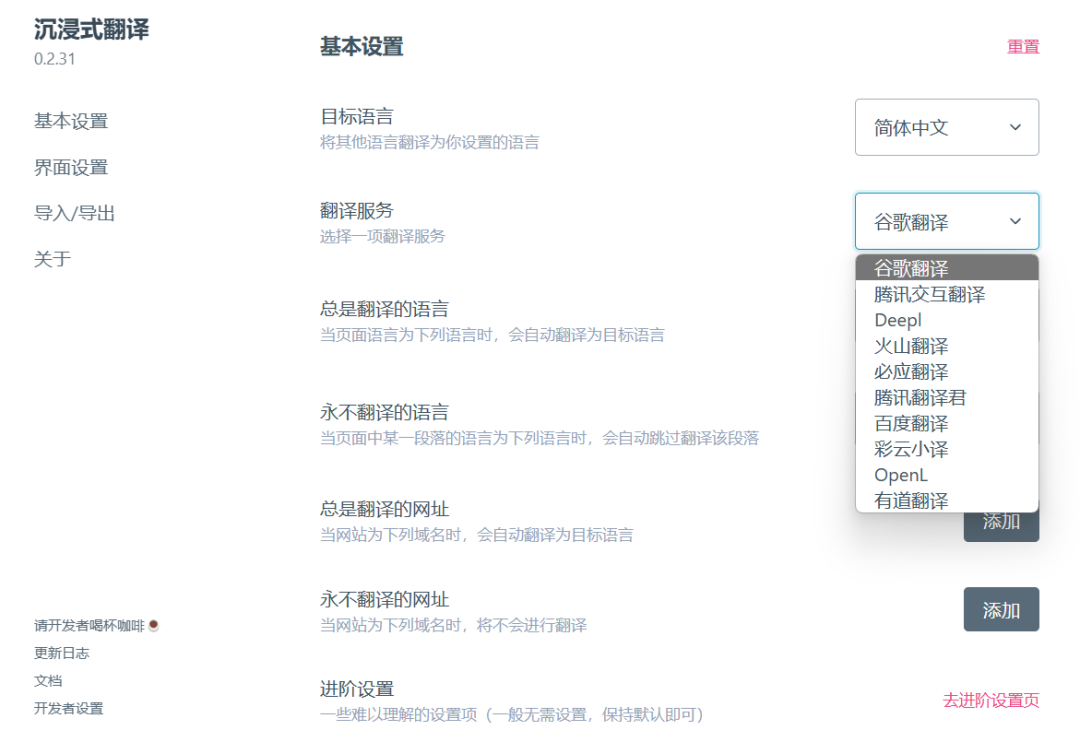
Task: Open 基本设置 in the sidebar
Action: [71, 121]
